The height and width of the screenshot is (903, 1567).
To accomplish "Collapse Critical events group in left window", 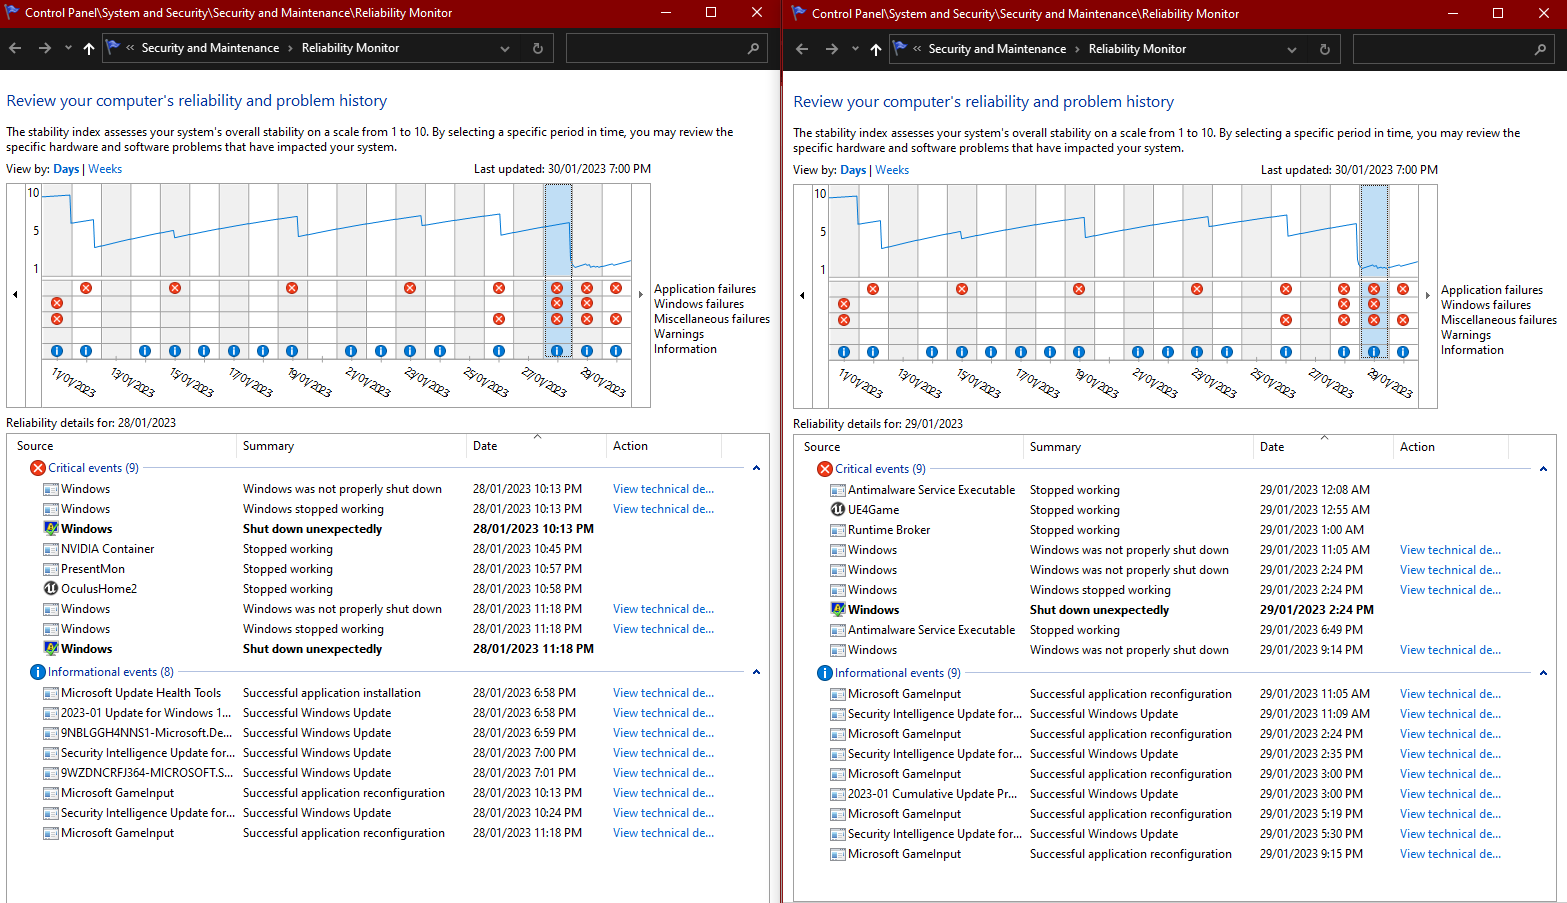I will tap(756, 468).
